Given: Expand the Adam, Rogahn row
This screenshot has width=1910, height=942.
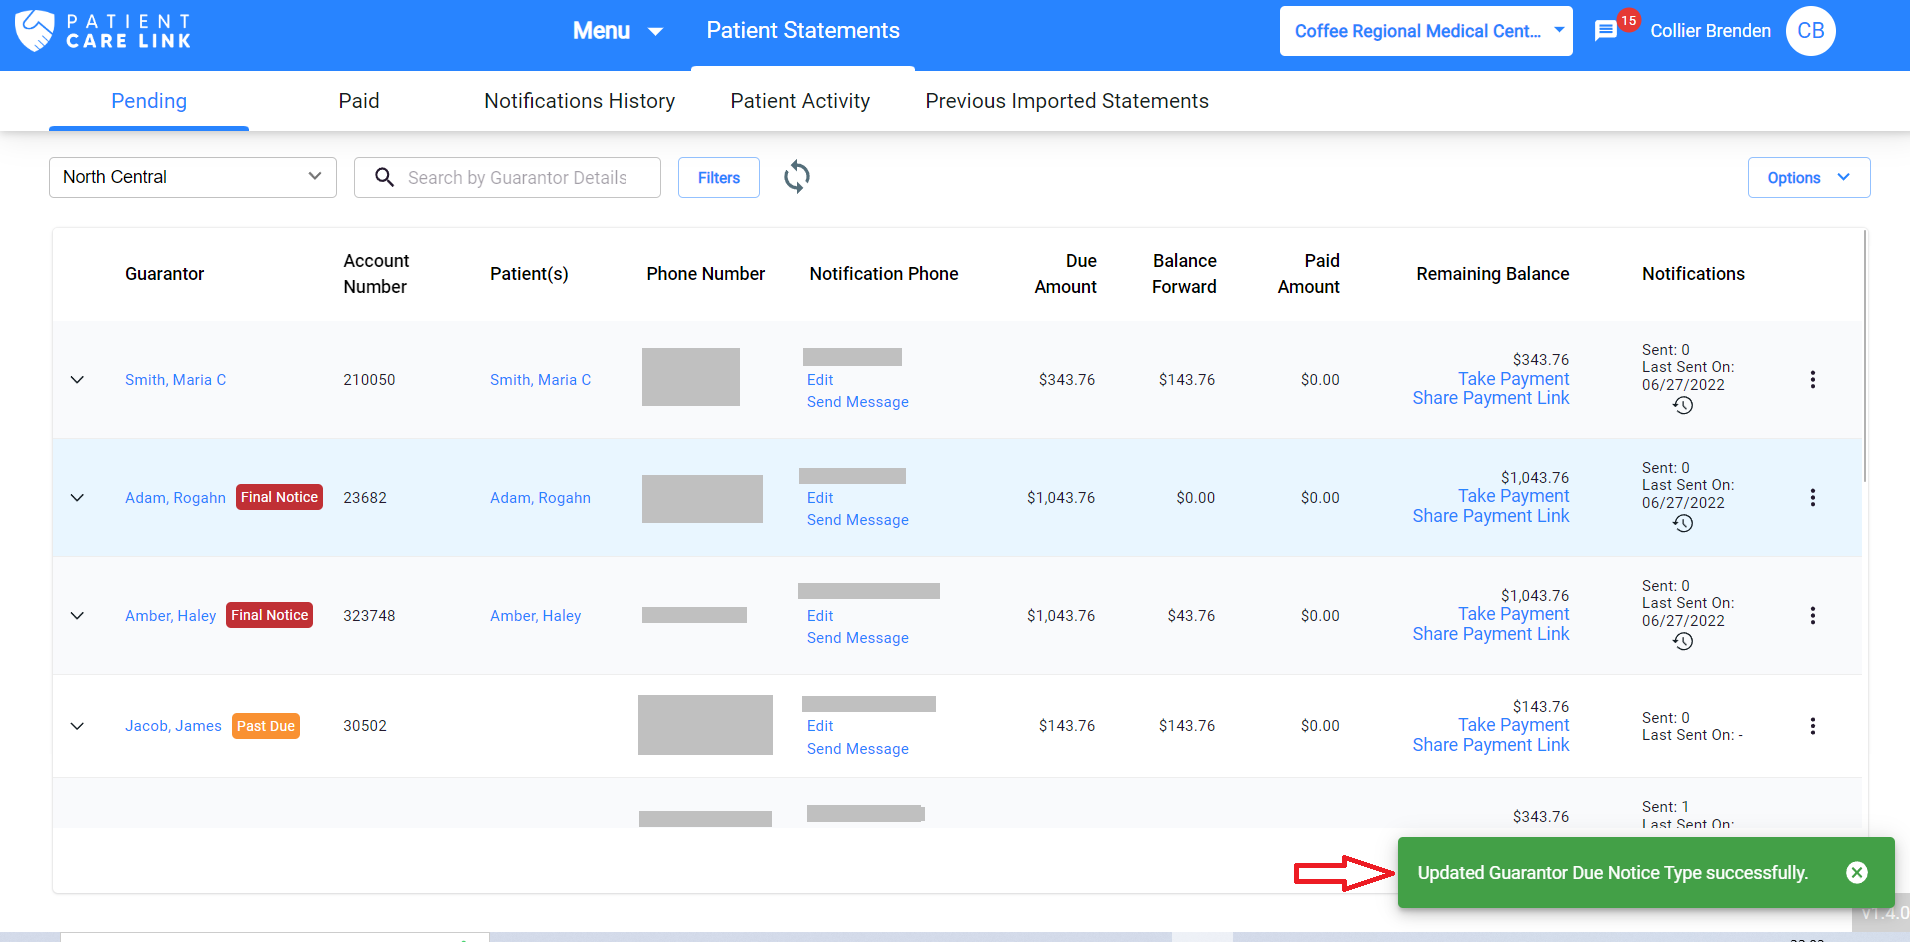Looking at the screenshot, I should (x=77, y=498).
